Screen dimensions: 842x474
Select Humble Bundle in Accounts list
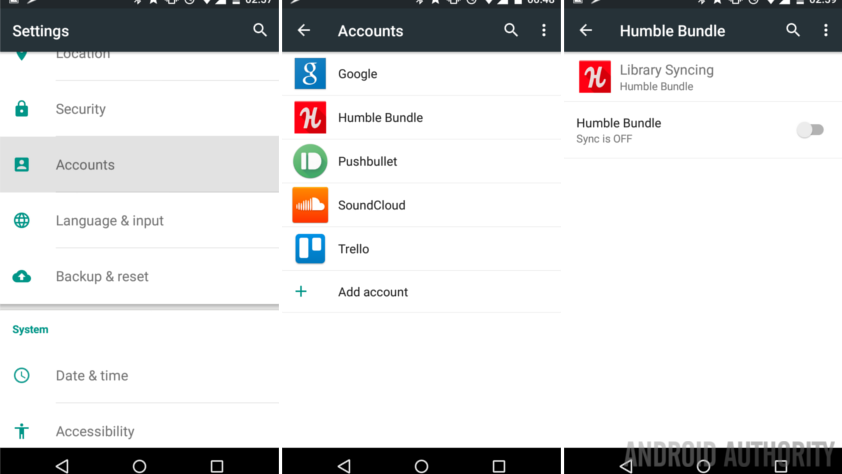[x=422, y=117]
